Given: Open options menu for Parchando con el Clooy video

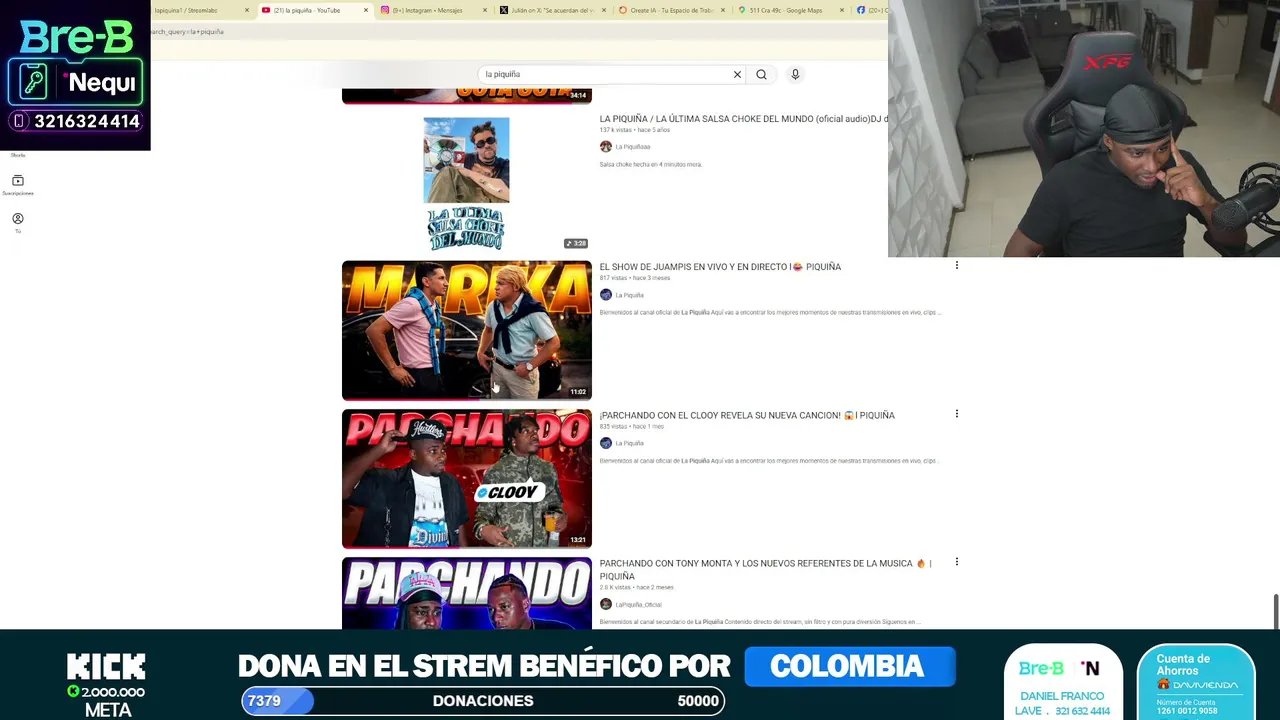Looking at the screenshot, I should [x=957, y=414].
